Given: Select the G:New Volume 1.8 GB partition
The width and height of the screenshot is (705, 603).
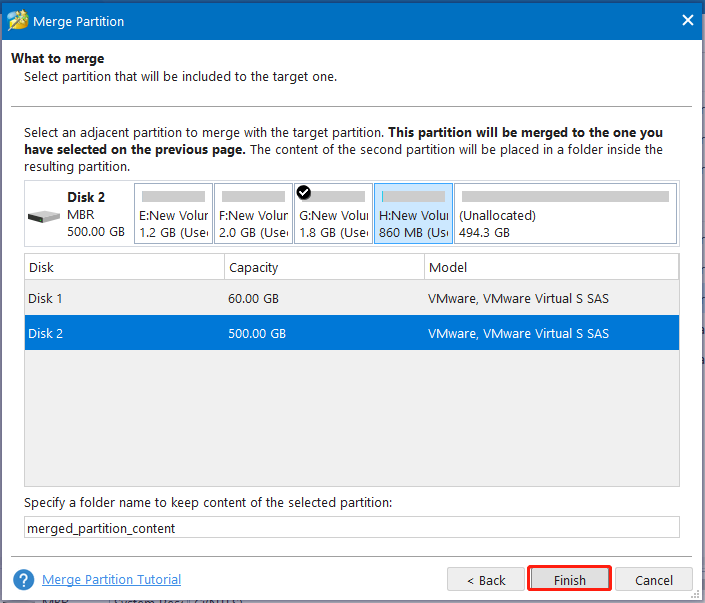Looking at the screenshot, I should (x=334, y=214).
